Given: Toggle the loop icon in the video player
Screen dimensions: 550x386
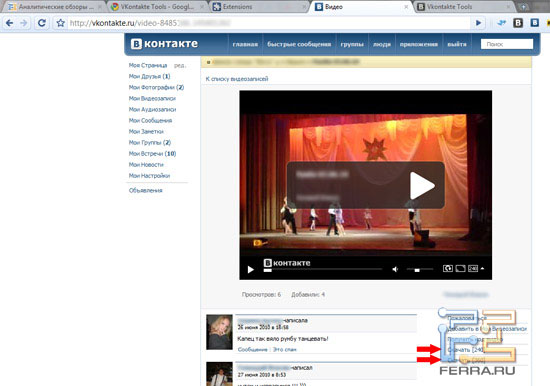Looking at the screenshot, I should pos(448,268).
